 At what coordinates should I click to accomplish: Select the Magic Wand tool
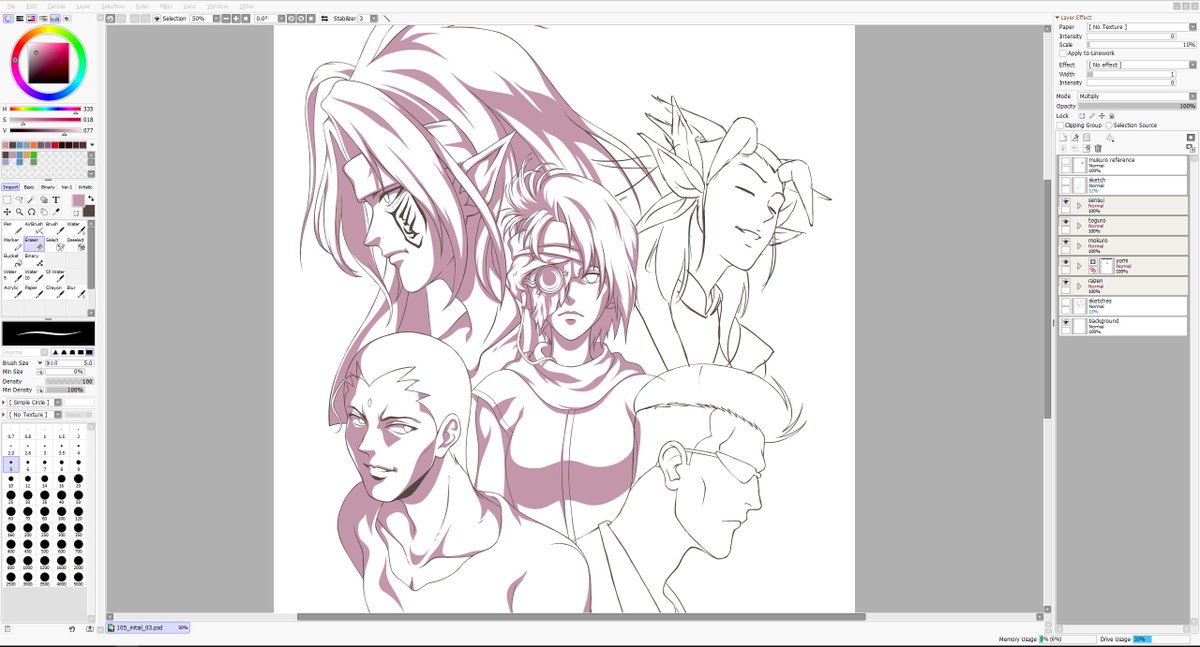pyautogui.click(x=31, y=199)
